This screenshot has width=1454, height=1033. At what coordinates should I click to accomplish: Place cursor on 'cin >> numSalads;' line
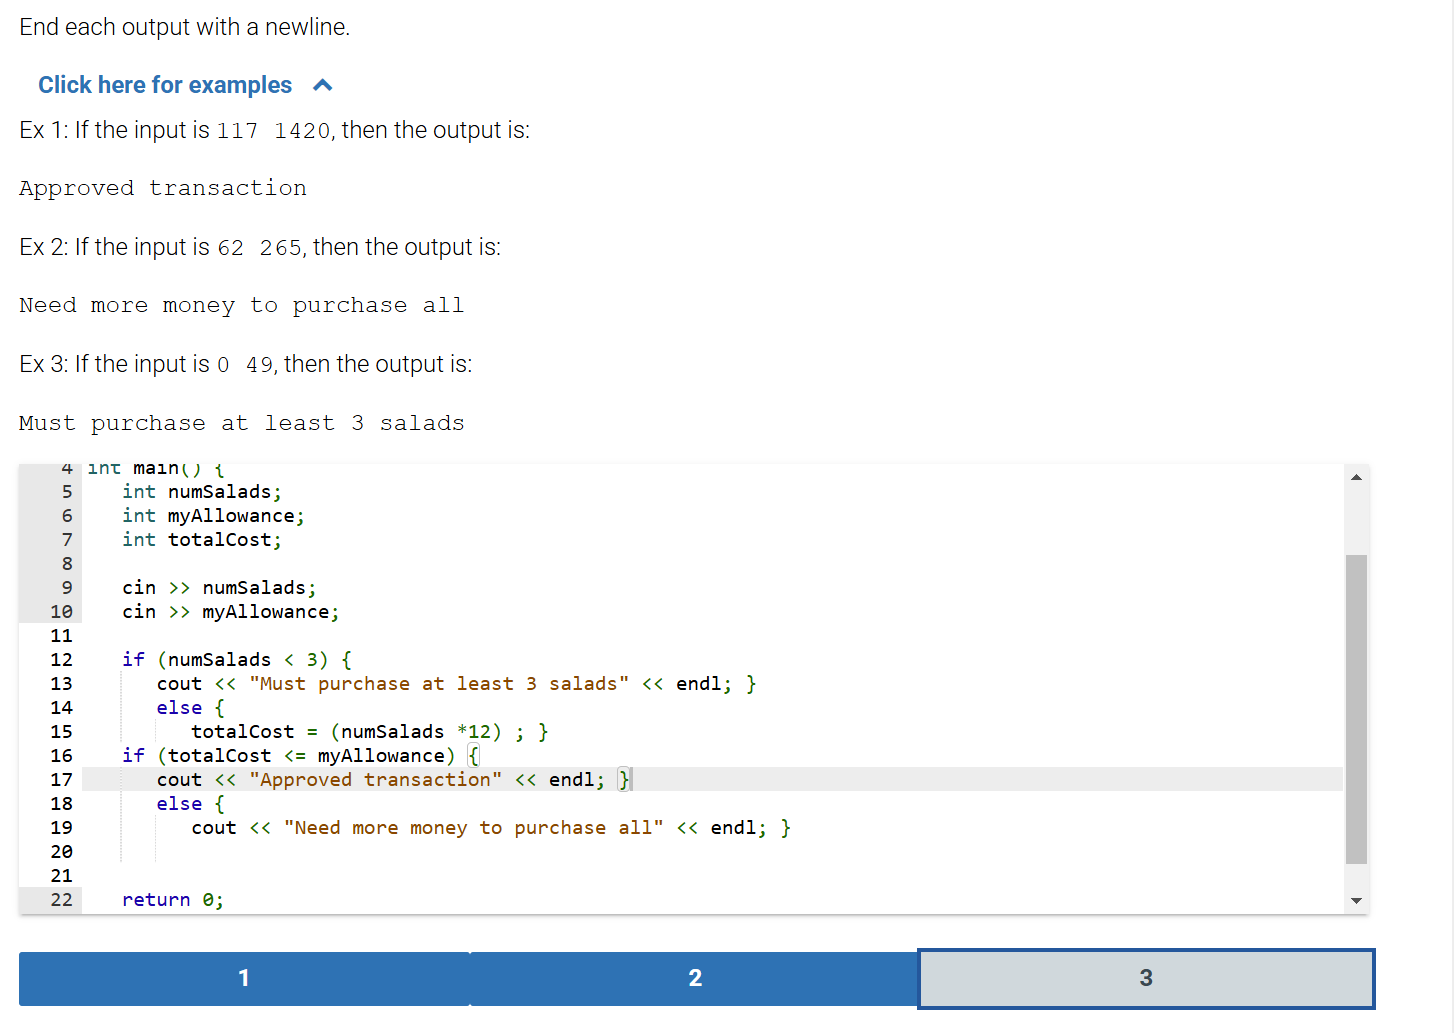click(220, 587)
